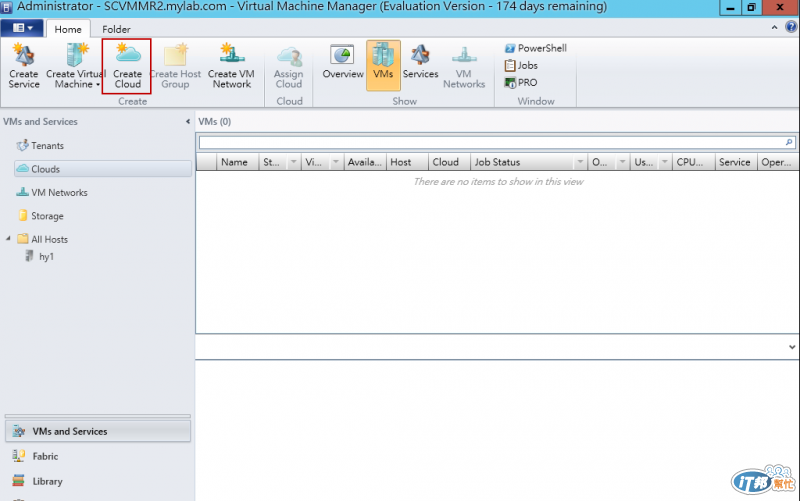Select the Storage tree node
The image size is (800, 501).
pyautogui.click(x=41, y=216)
